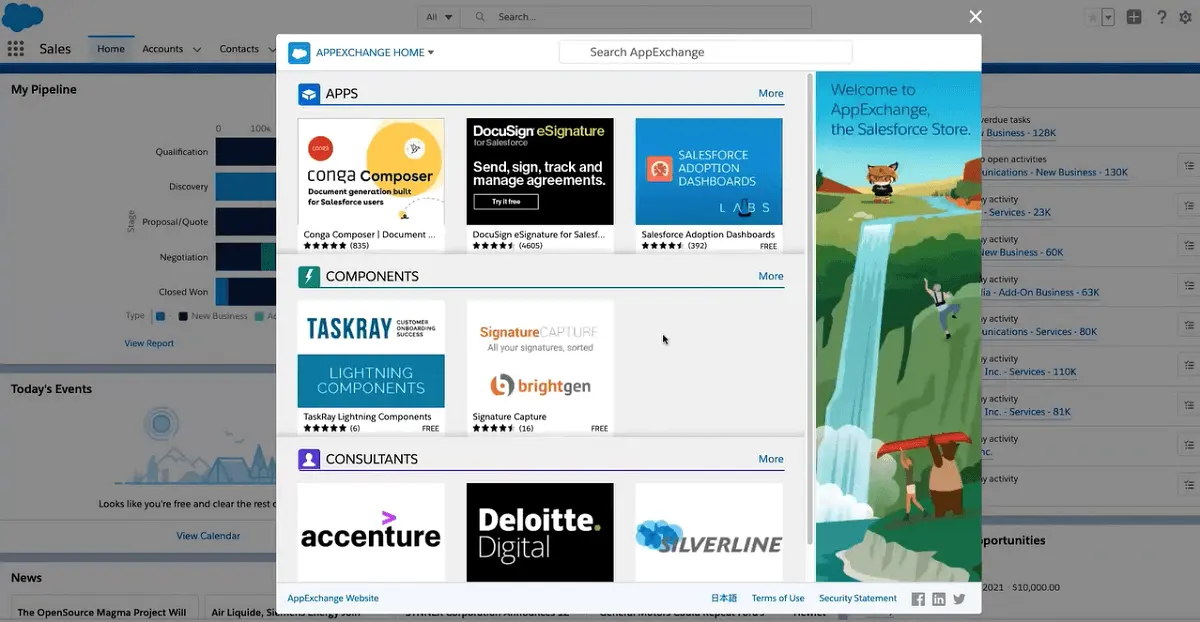Click the list icon beside Services - 110K
Viewport: 1200px width, 622px height.
[x=1189, y=366]
